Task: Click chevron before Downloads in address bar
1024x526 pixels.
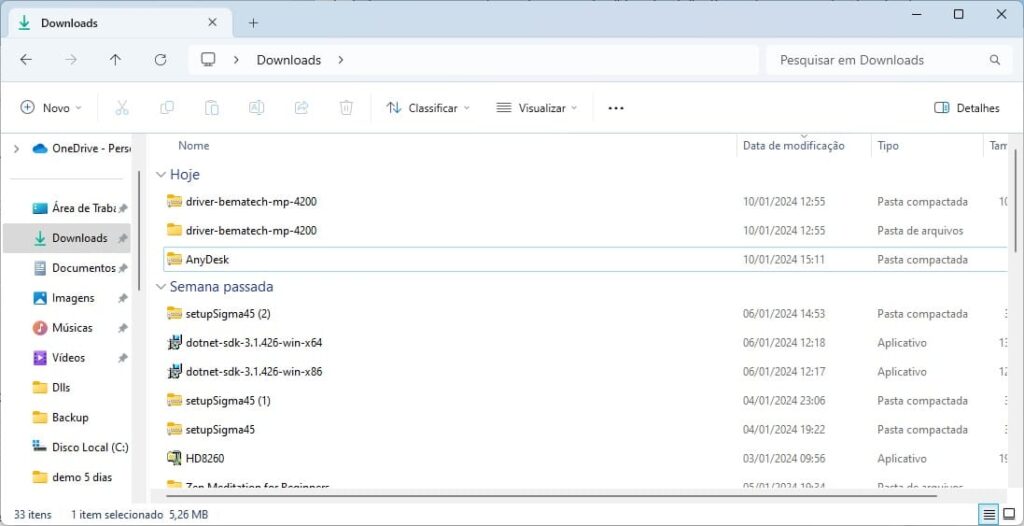Action: [x=236, y=60]
